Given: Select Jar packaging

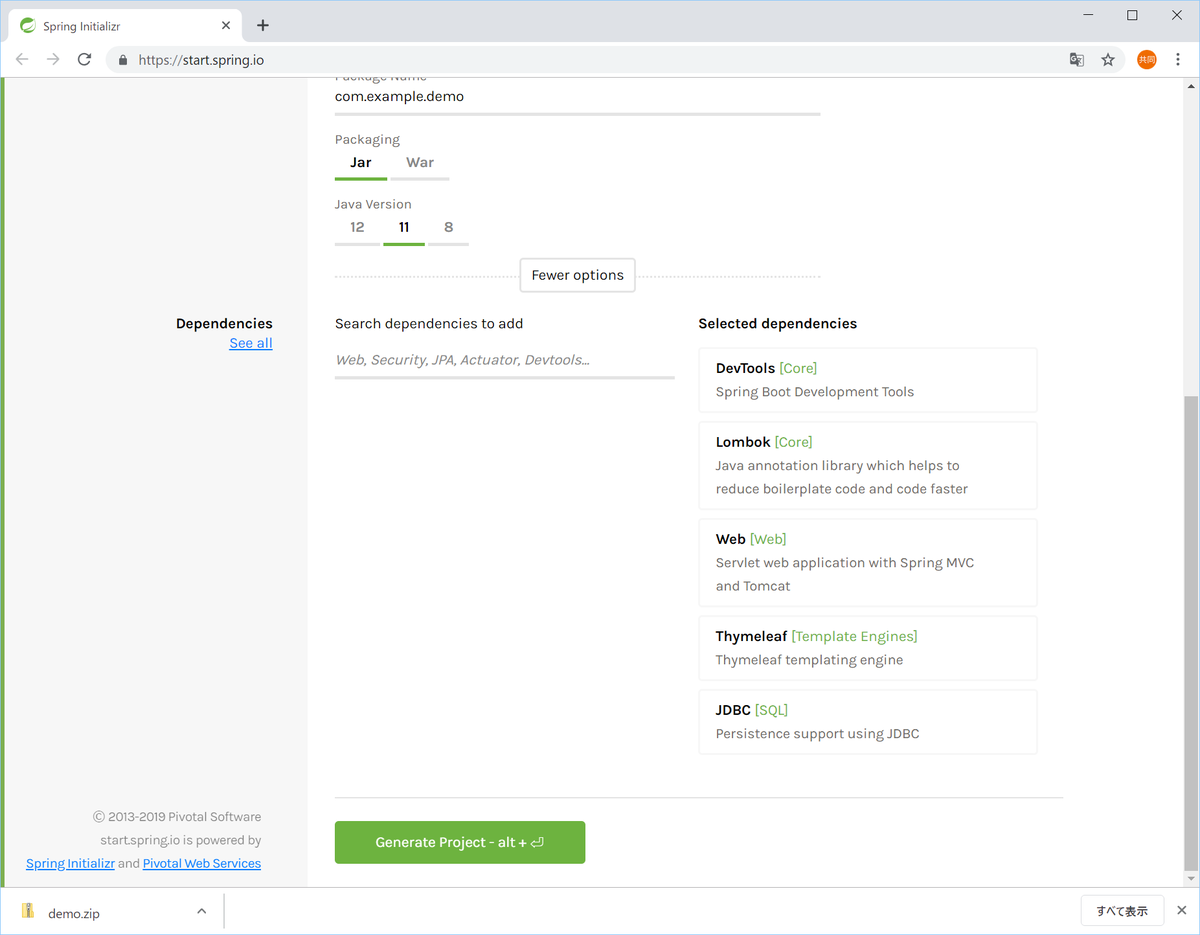Looking at the screenshot, I should (361, 163).
